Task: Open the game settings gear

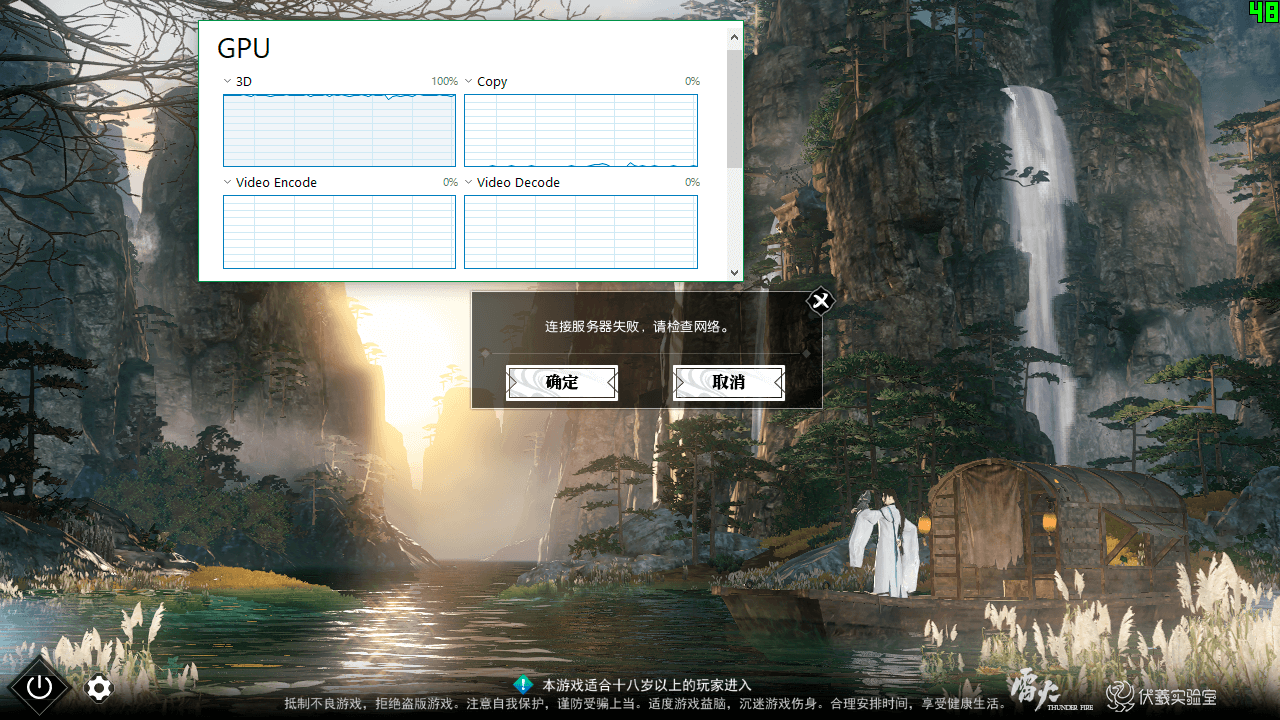Action: coord(99,688)
